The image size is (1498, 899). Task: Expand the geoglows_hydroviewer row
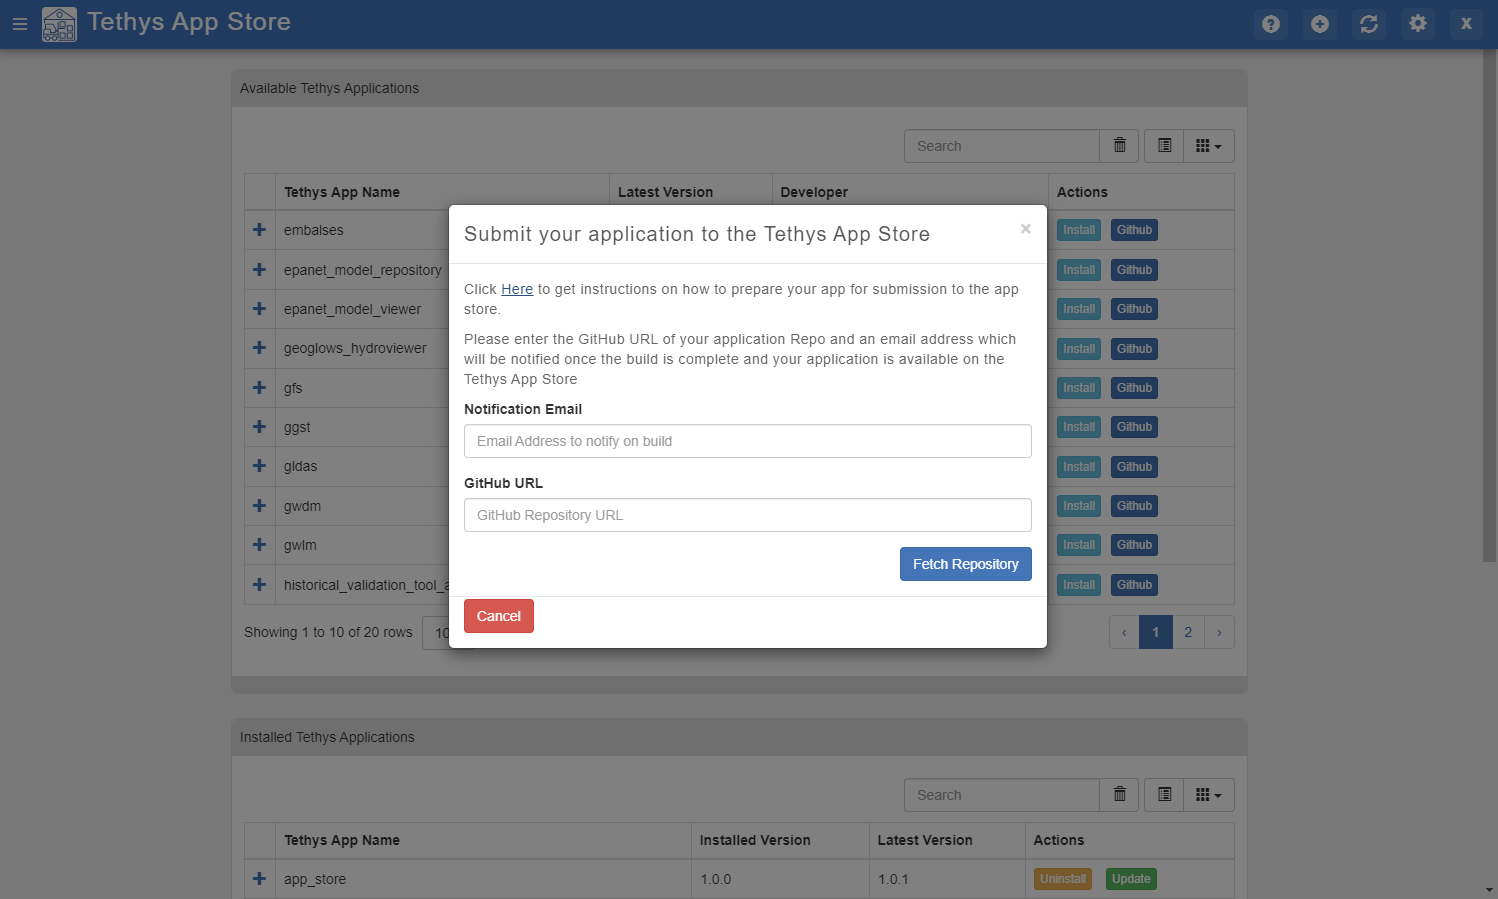(x=260, y=348)
